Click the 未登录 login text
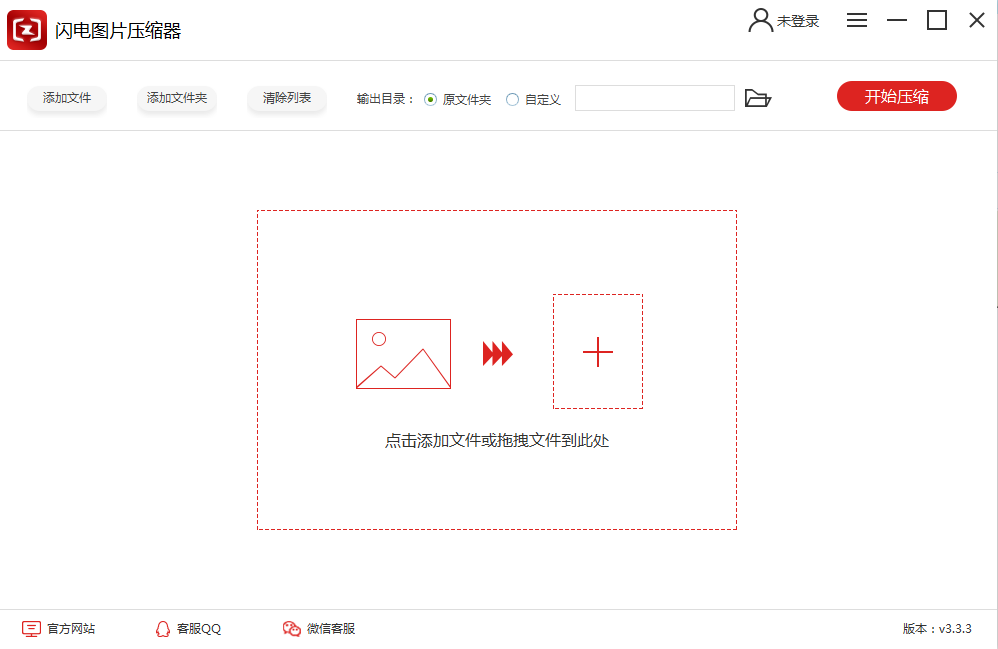The image size is (998, 649). point(798,22)
